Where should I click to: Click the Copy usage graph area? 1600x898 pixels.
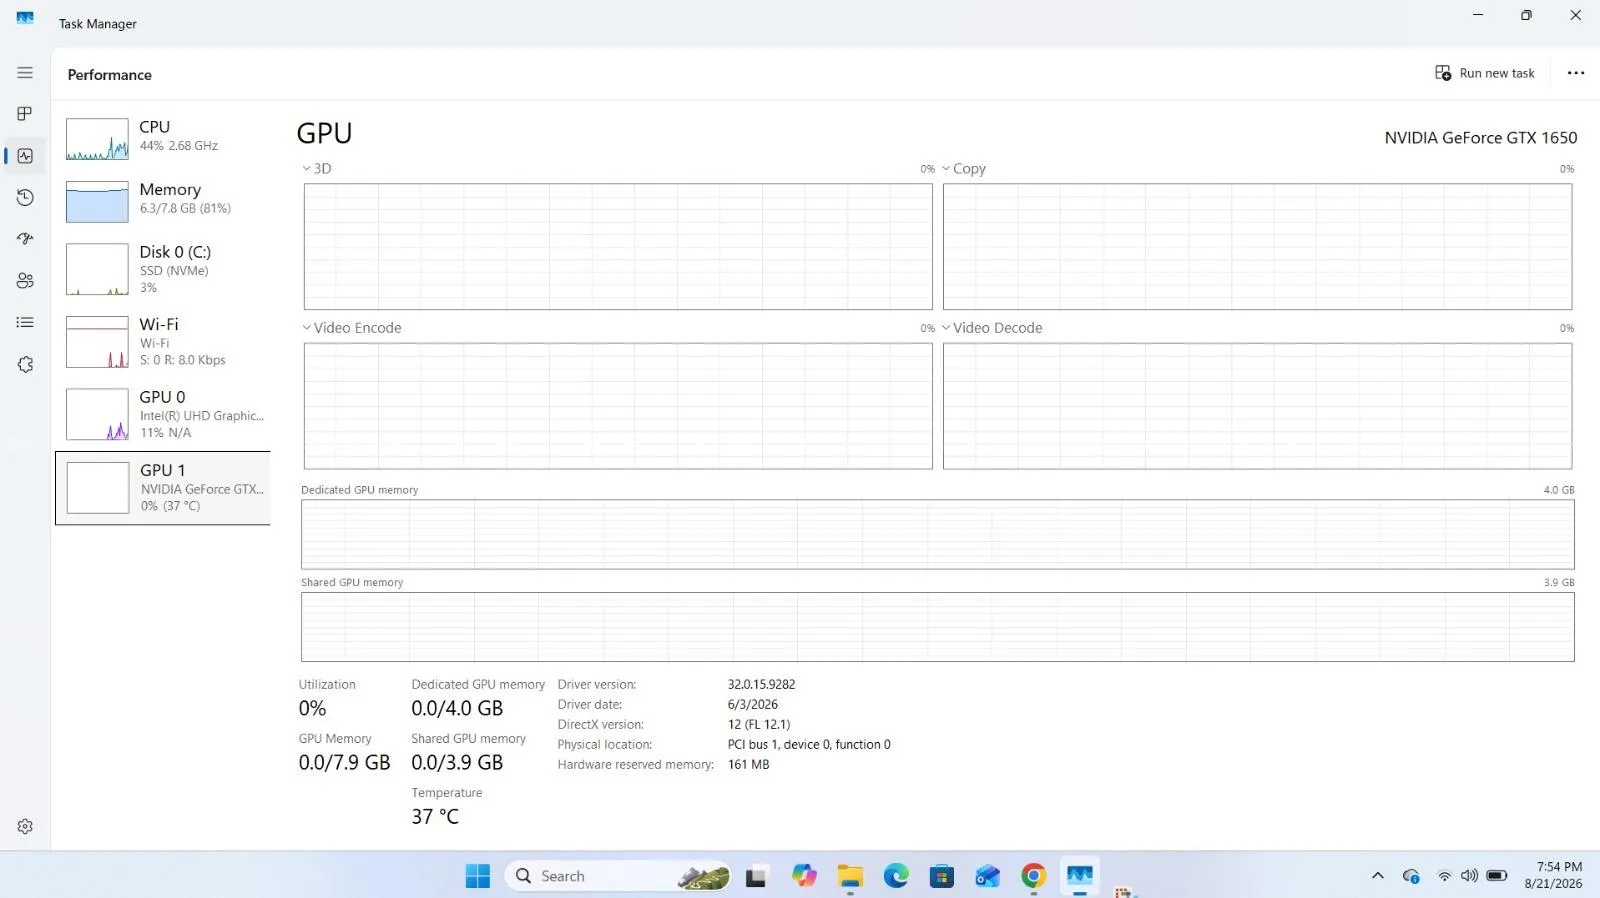(1257, 247)
